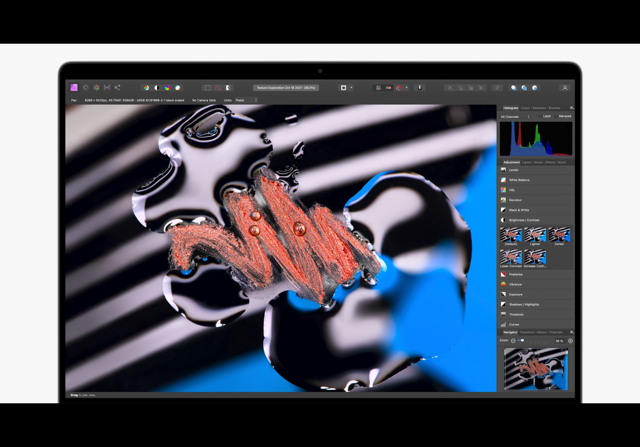
Task: Click the Invert Selection toolbar icon
Action: pos(229,88)
